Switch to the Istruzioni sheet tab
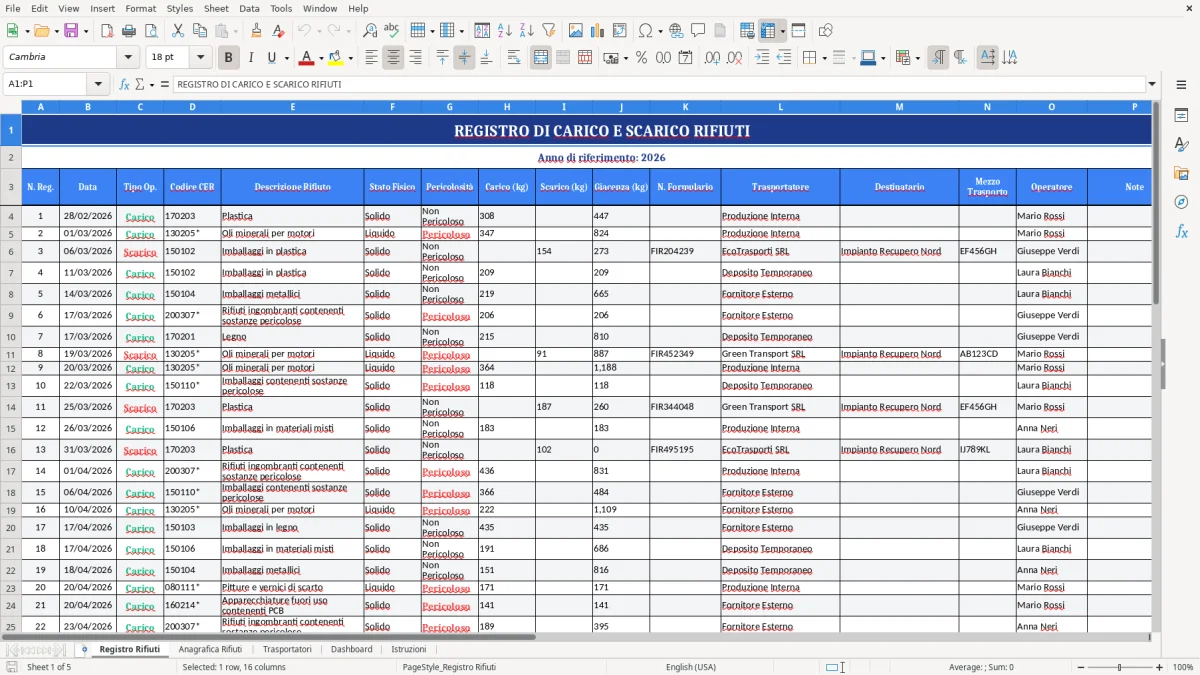The width and height of the screenshot is (1200, 675). (408, 649)
